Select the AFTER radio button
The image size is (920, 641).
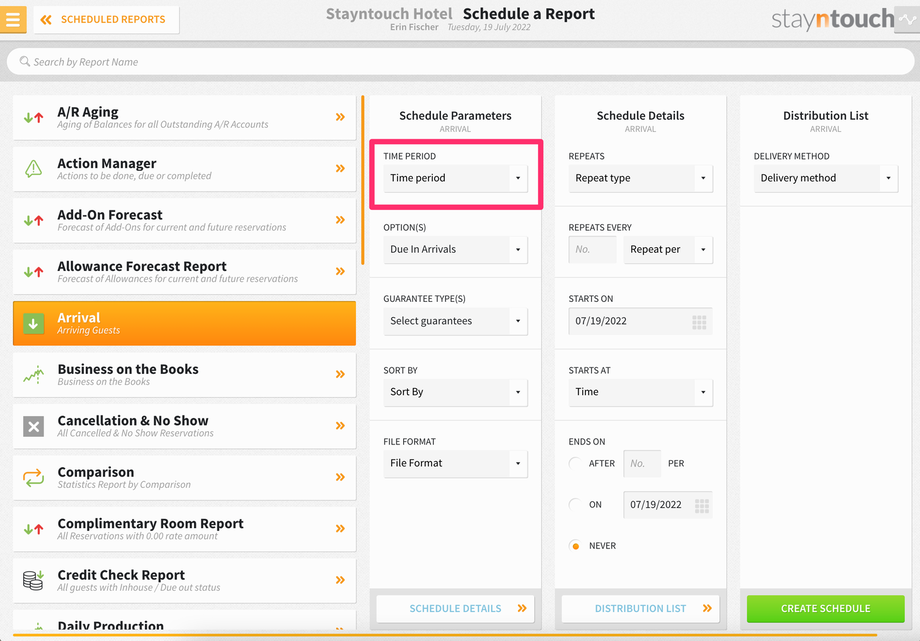click(x=576, y=463)
